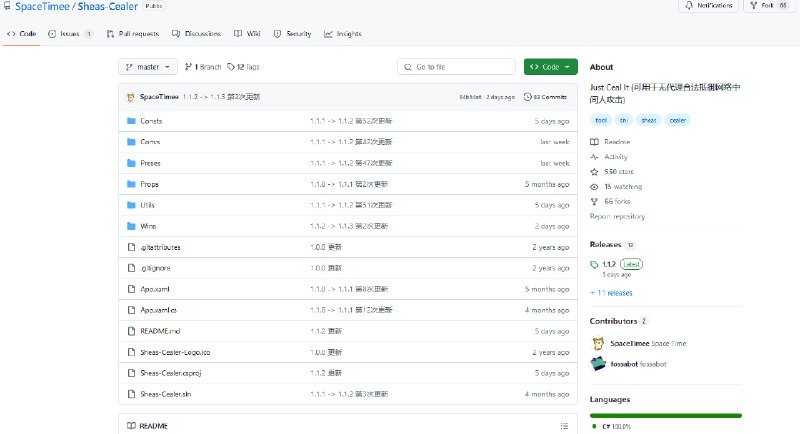Image resolution: width=800 pixels, height=434 pixels.
Task: Open the .gitattributes file
Action: (161, 247)
